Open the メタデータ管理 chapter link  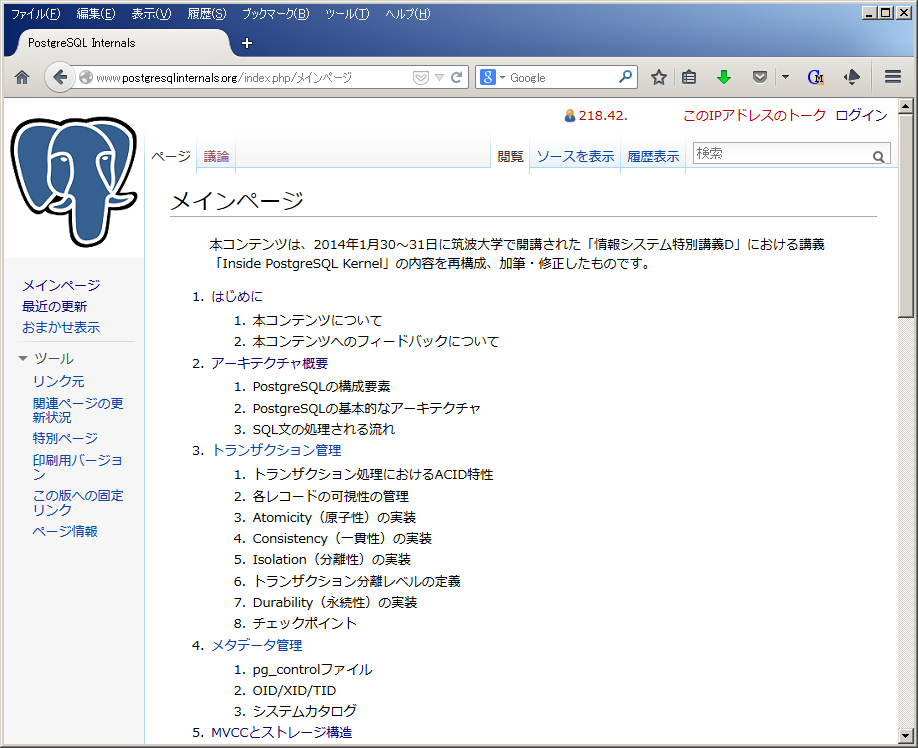click(256, 645)
